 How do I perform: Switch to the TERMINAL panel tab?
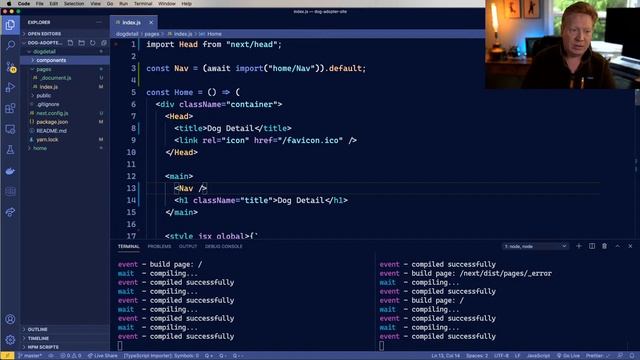click(x=129, y=246)
